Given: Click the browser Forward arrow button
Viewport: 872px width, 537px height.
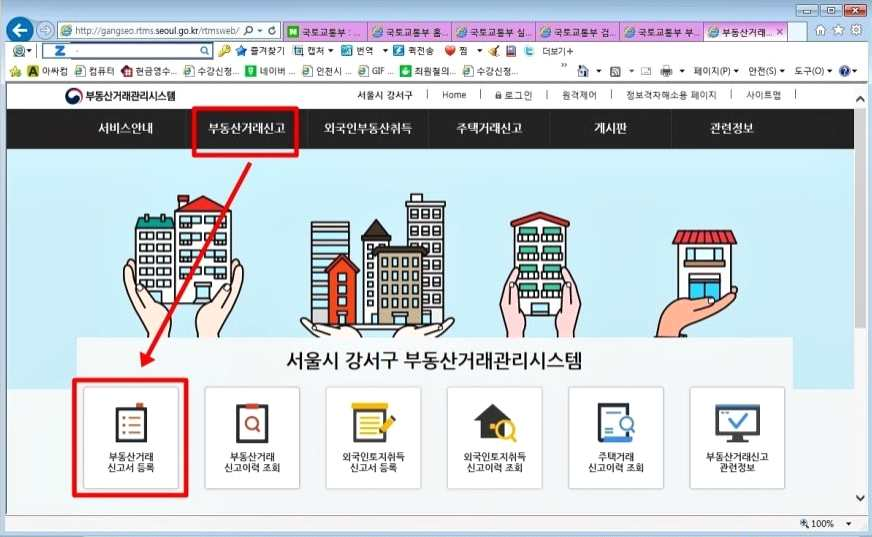Looking at the screenshot, I should point(46,30).
